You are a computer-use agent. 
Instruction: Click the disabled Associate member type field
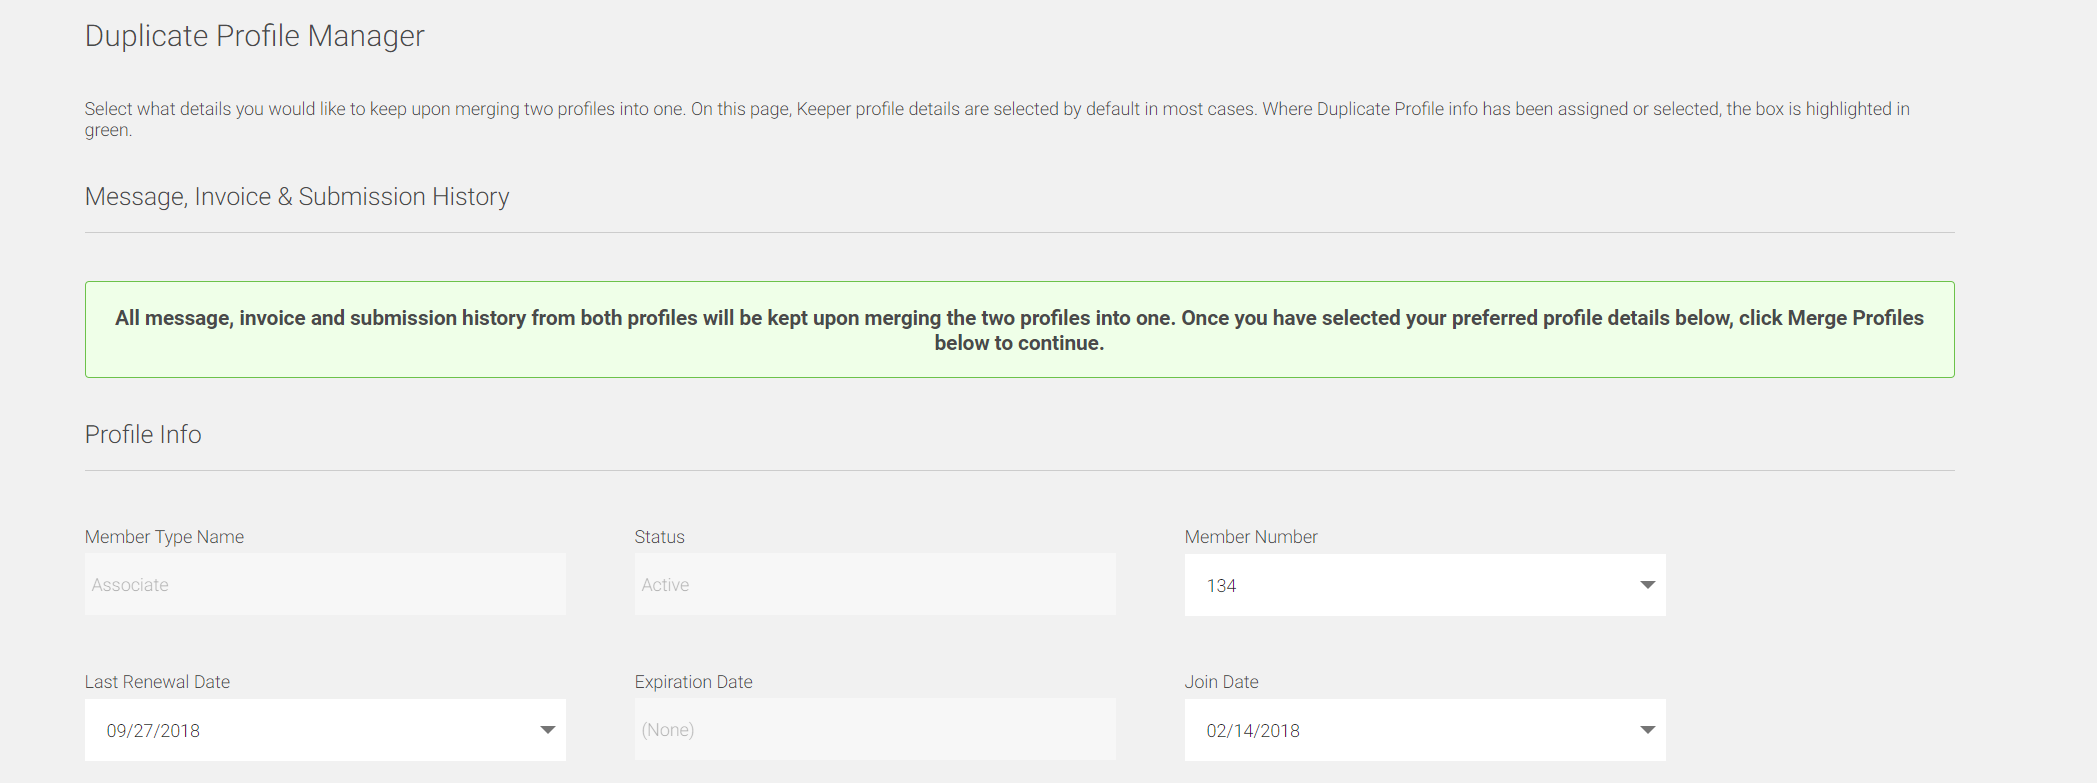(325, 584)
